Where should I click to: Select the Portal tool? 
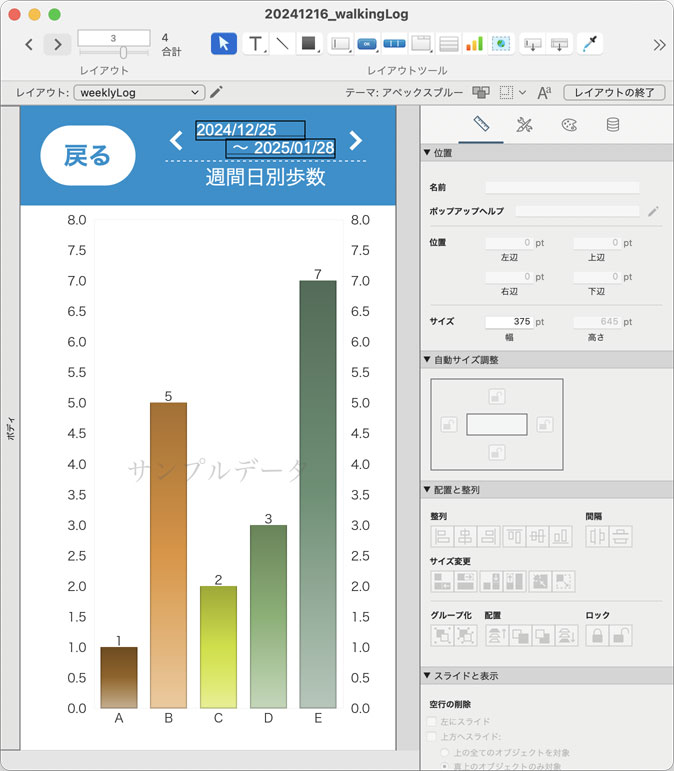(448, 44)
